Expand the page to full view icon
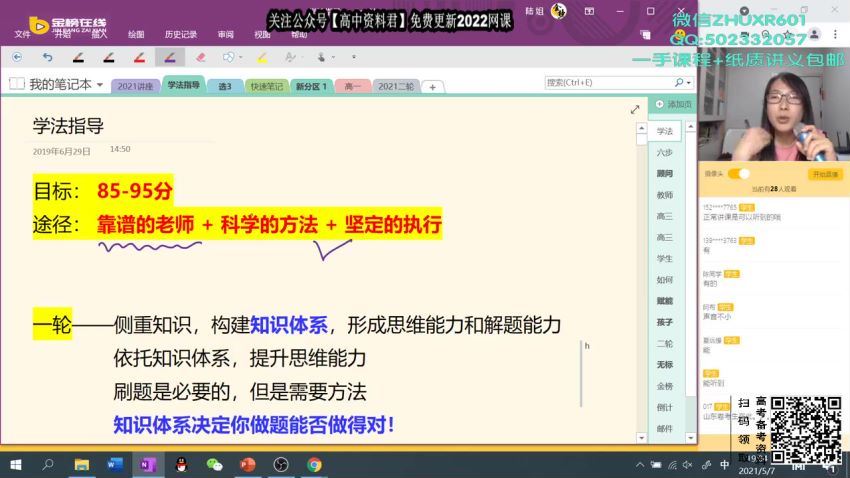 tap(635, 109)
